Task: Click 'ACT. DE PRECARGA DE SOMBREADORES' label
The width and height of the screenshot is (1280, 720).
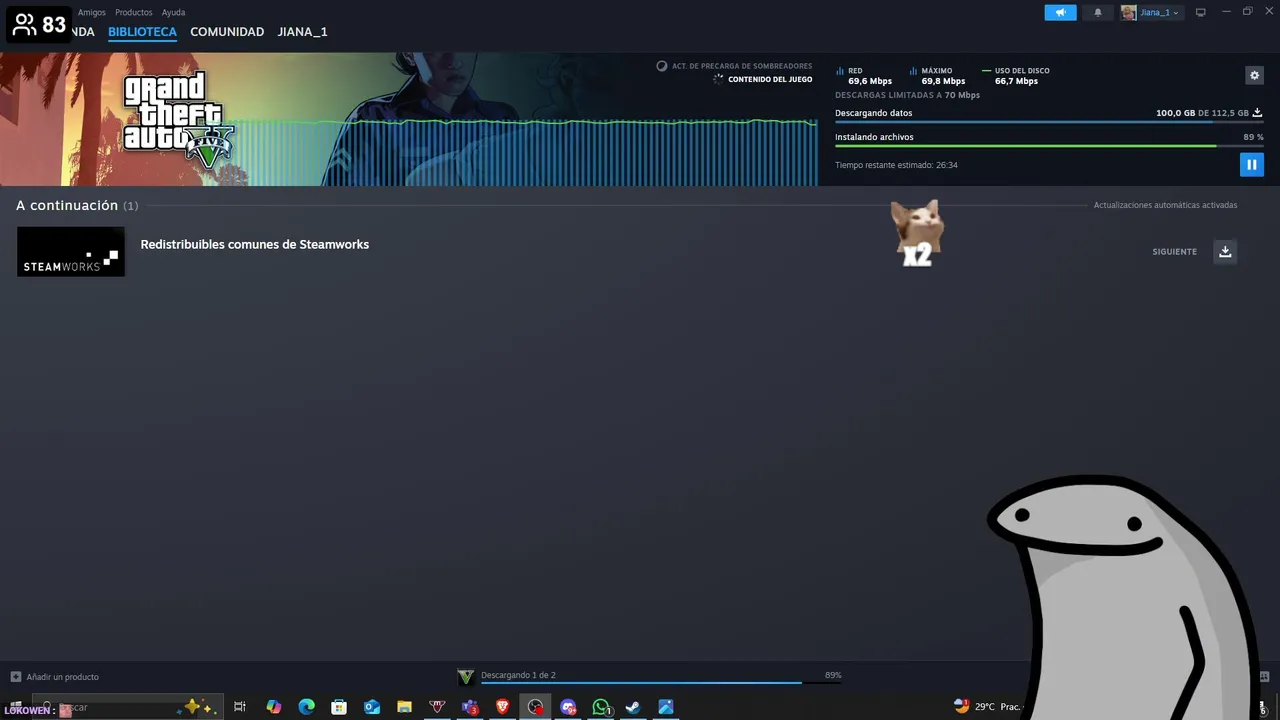Action: pos(742,66)
